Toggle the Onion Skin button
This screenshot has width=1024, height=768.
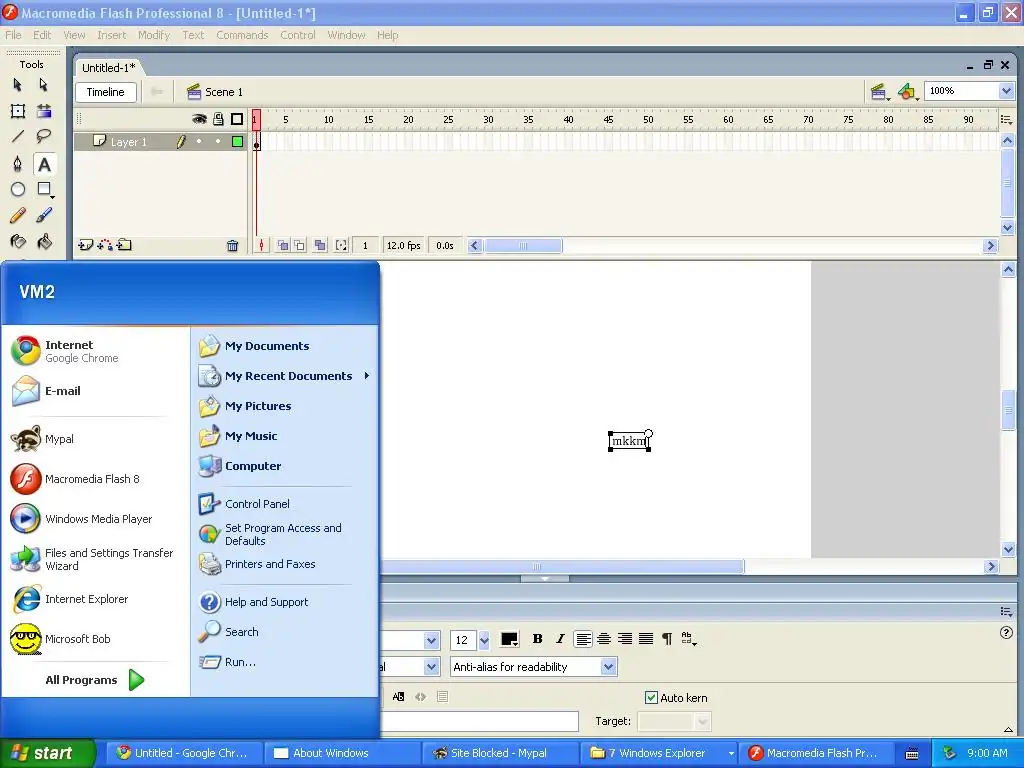click(x=283, y=246)
